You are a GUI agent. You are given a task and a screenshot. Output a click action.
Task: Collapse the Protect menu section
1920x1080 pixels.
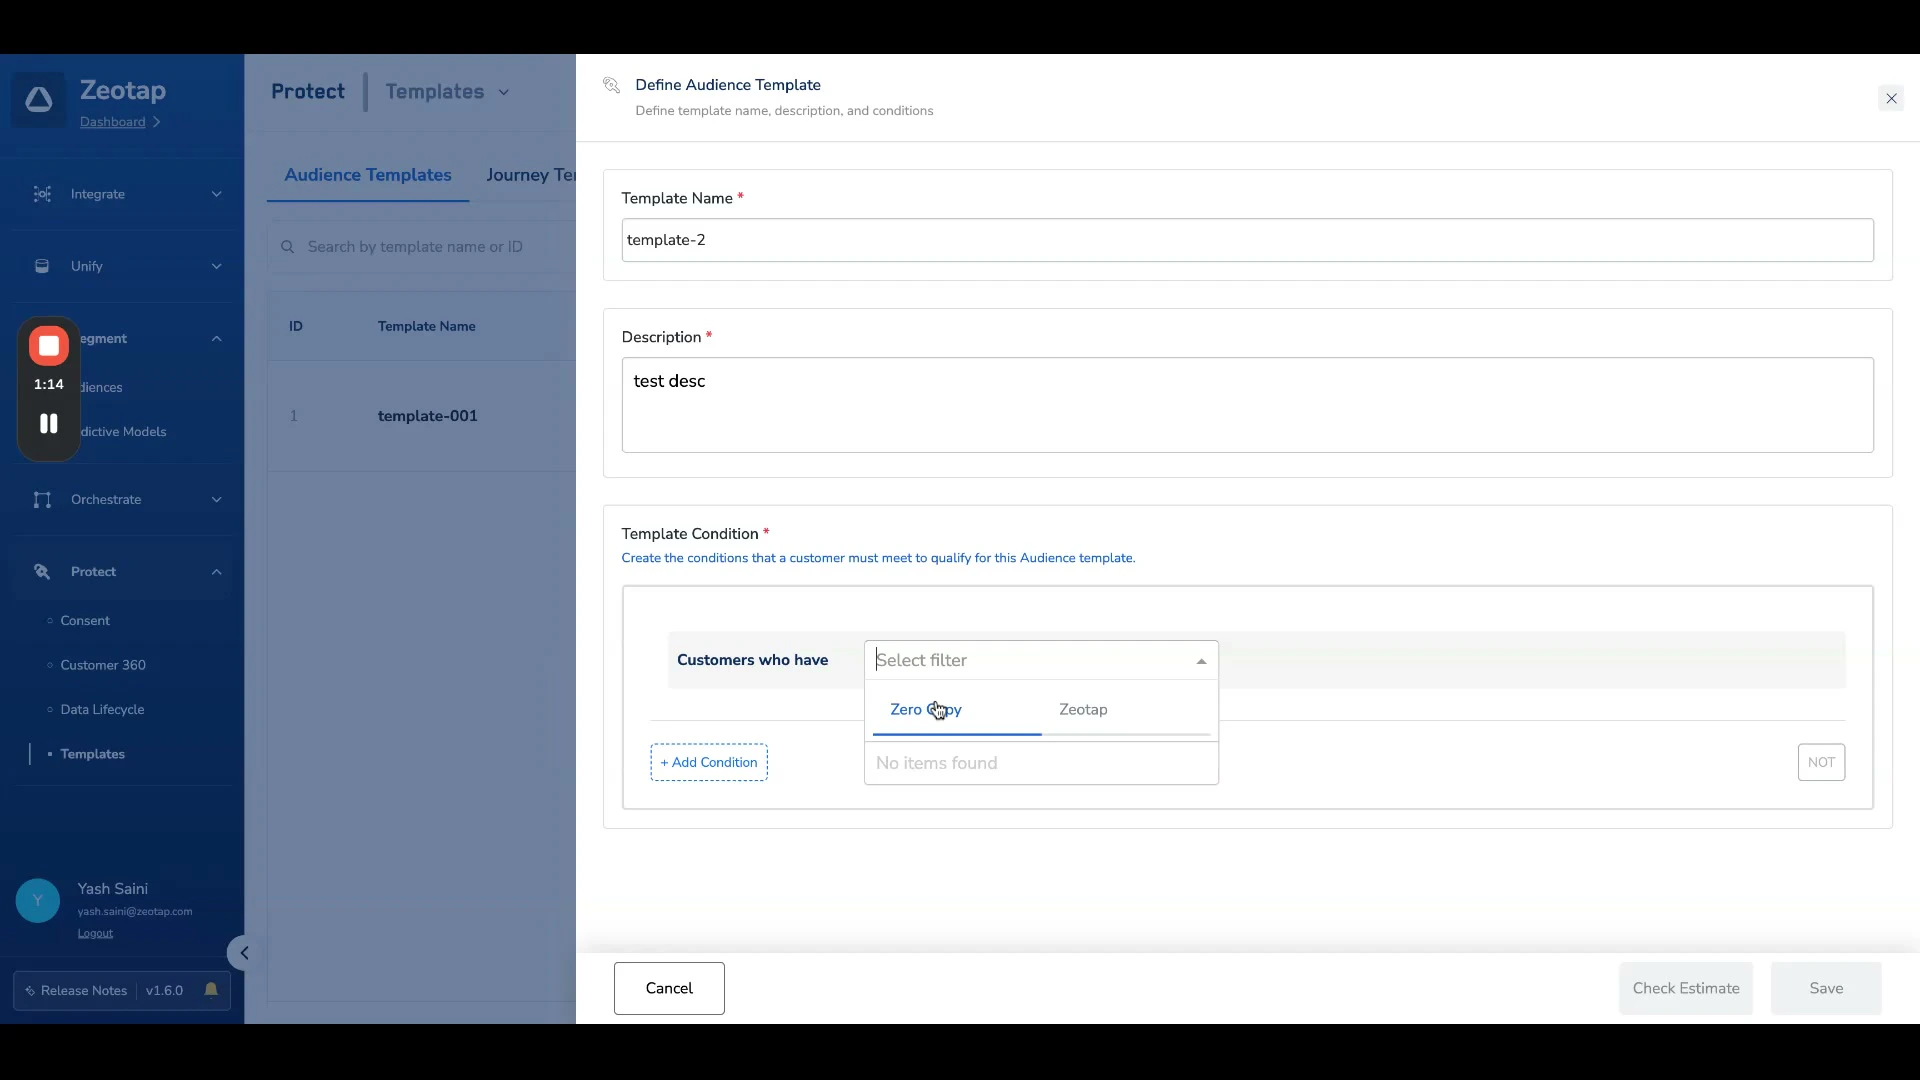[x=216, y=572]
